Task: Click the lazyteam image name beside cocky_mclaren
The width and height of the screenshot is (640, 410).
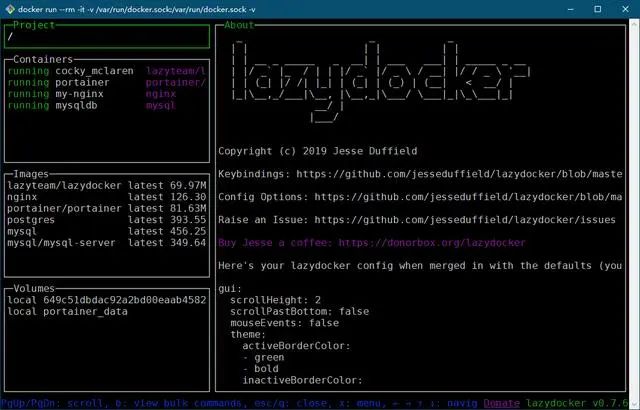Action: (176, 71)
